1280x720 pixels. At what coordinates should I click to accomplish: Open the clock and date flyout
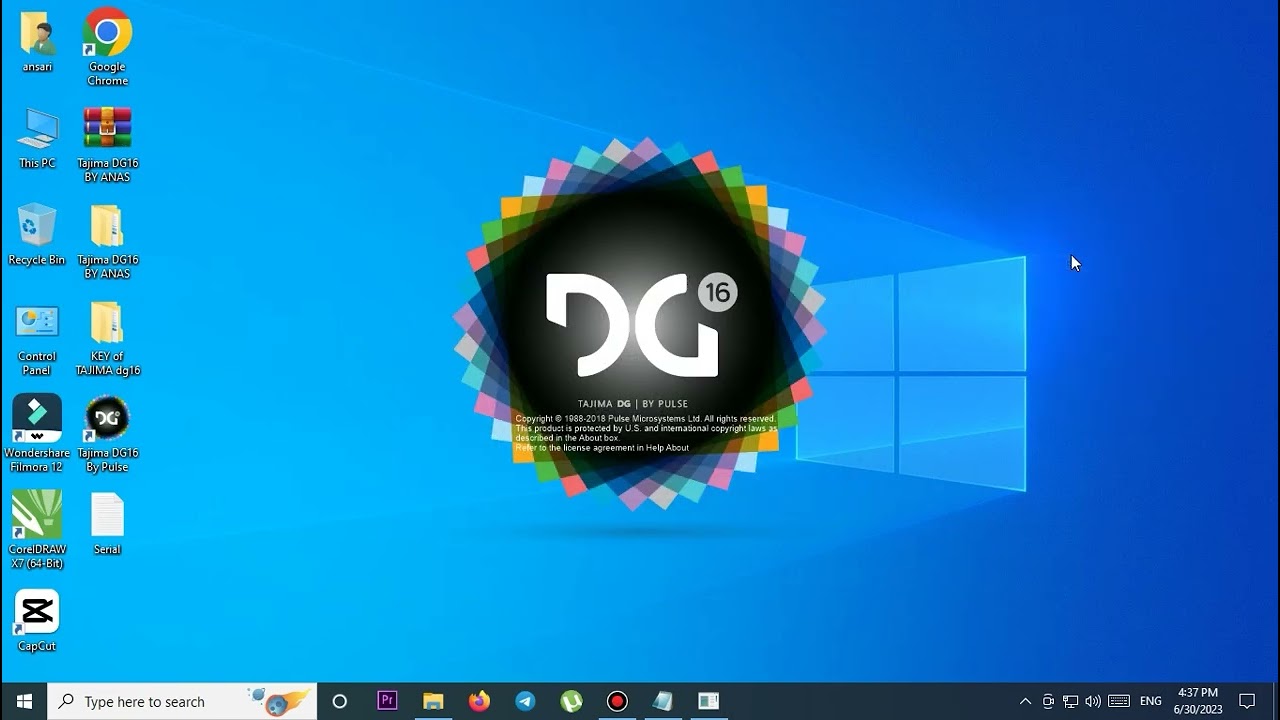(1199, 701)
